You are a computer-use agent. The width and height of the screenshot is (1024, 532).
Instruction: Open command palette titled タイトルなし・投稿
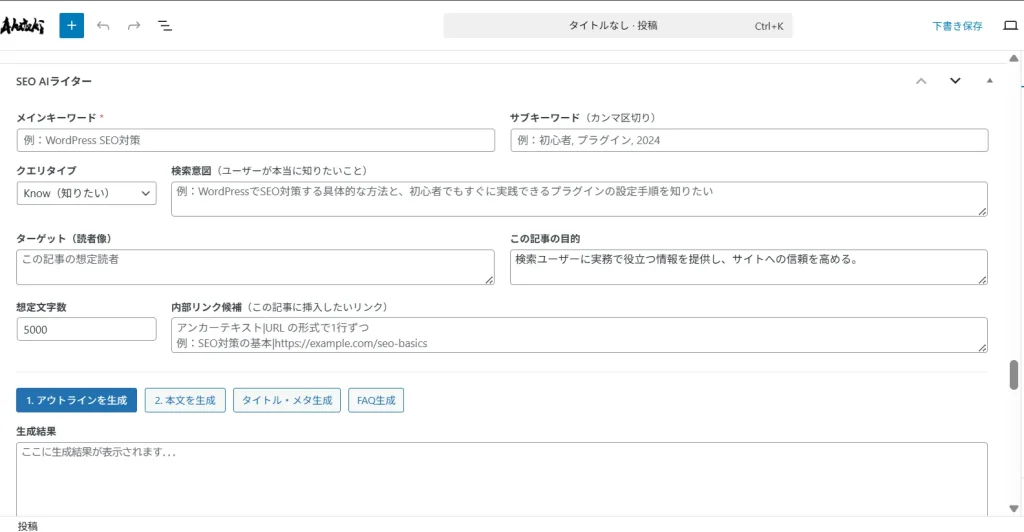(x=617, y=26)
